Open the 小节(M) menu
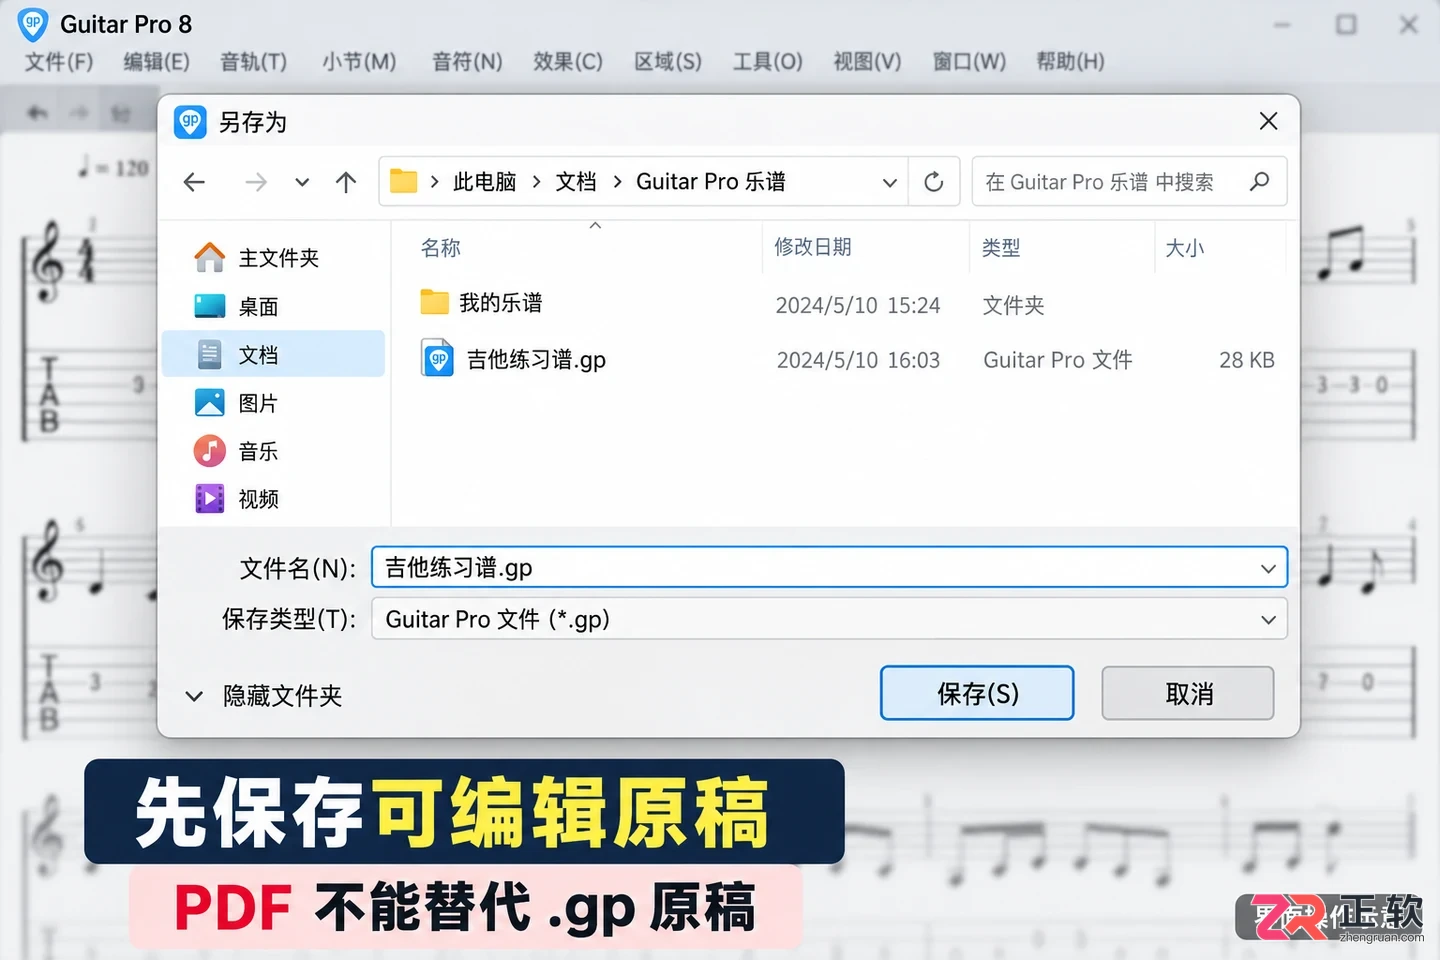Screen dimensions: 1440x960 tap(359, 62)
